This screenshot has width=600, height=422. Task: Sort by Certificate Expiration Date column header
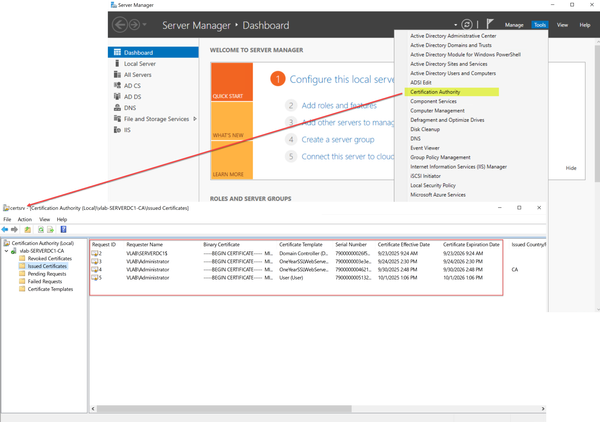471,244
